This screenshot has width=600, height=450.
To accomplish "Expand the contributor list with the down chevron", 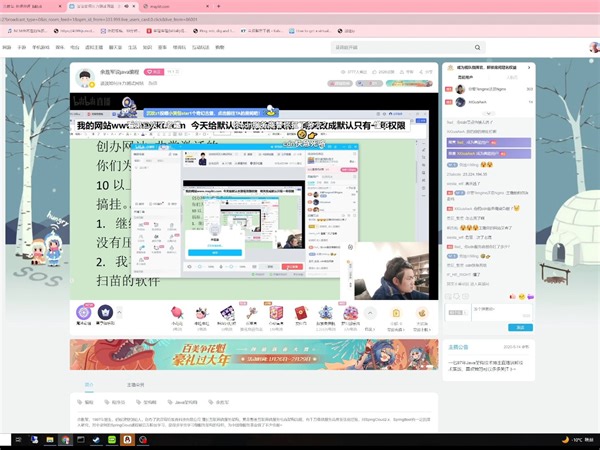I will (488, 114).
